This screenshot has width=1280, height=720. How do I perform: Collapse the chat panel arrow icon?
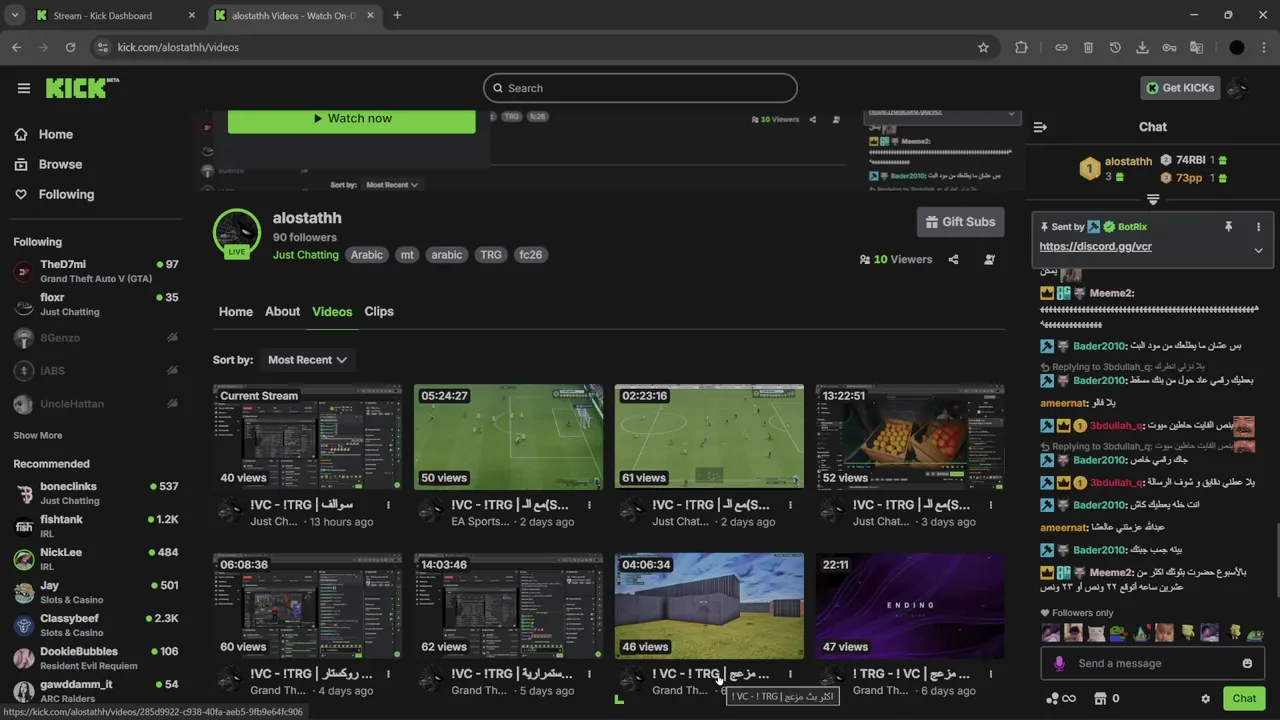[x=1040, y=127]
